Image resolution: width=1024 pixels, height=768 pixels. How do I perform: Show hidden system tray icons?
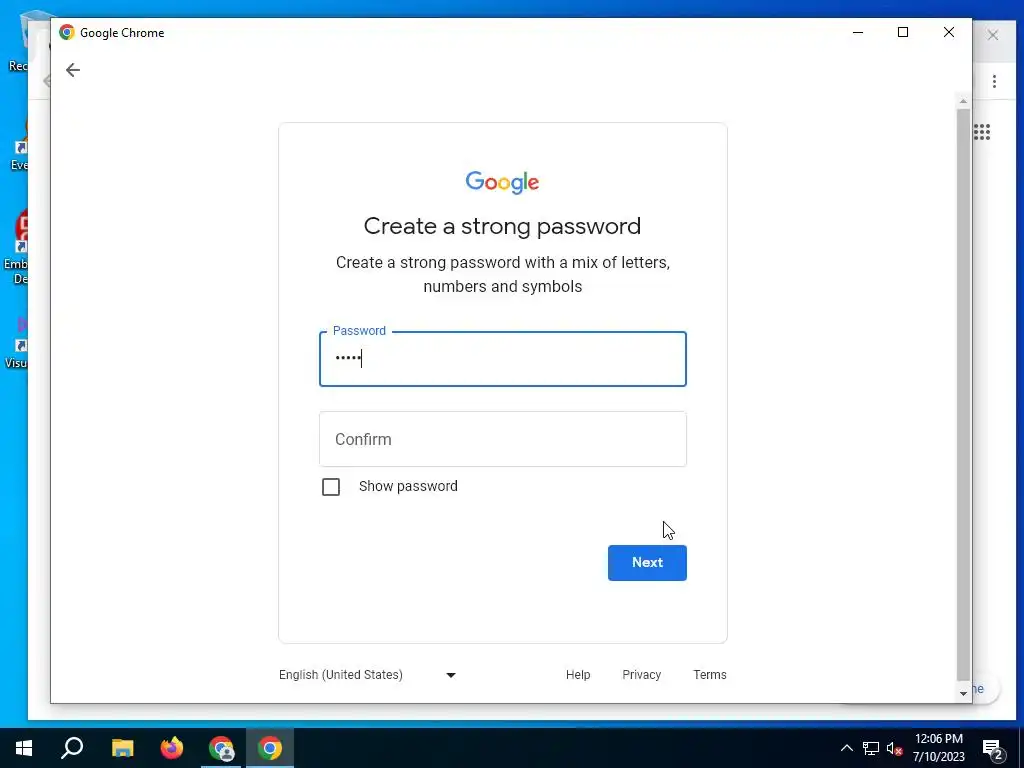(846, 748)
